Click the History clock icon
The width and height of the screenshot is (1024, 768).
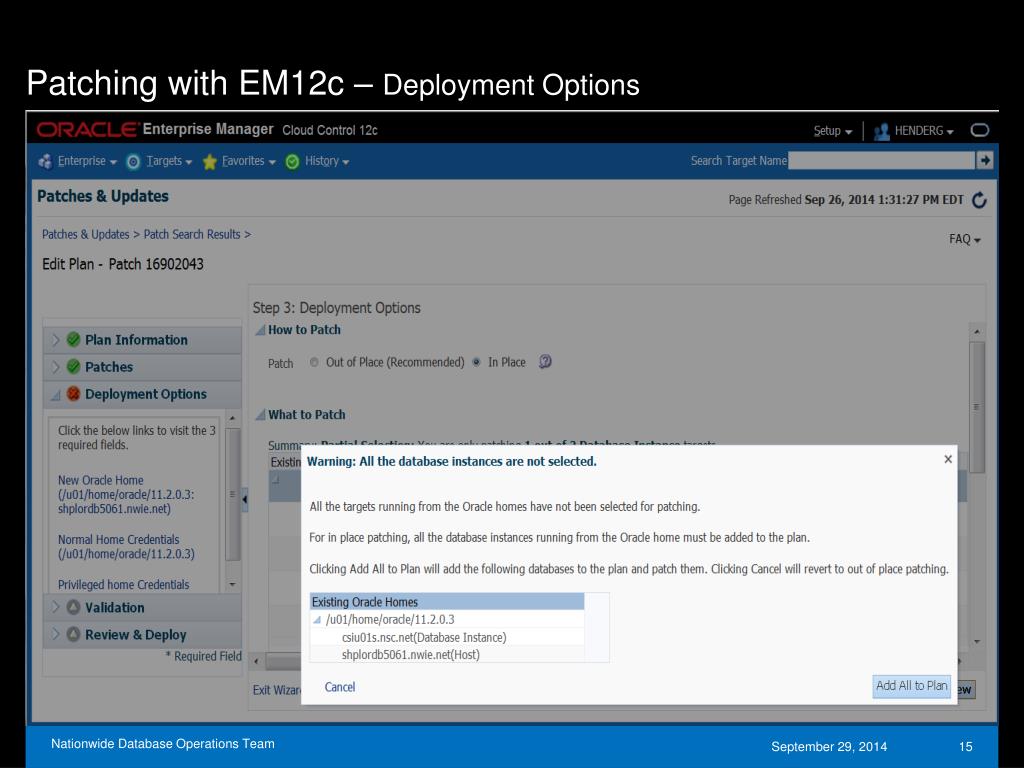coord(293,161)
